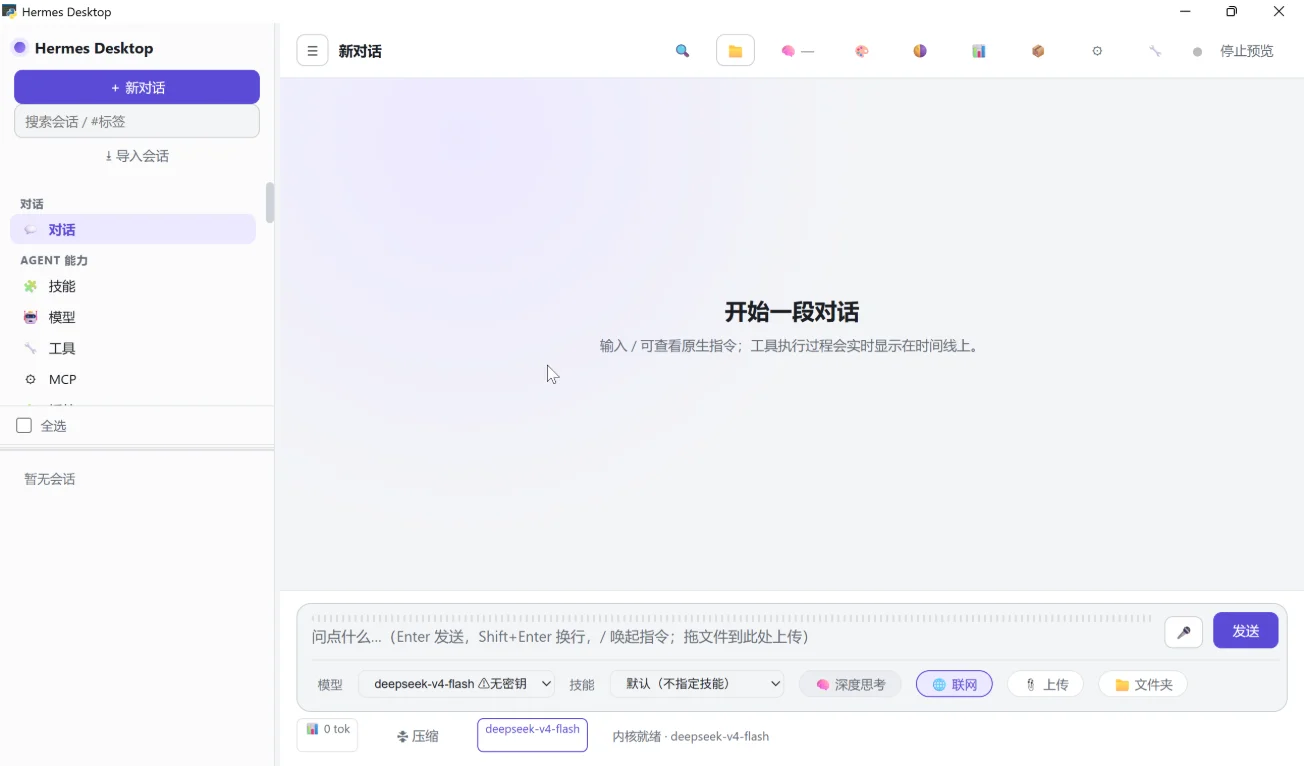Click the 内核就绪 · deepseek-v4-flash status text

(x=690, y=736)
